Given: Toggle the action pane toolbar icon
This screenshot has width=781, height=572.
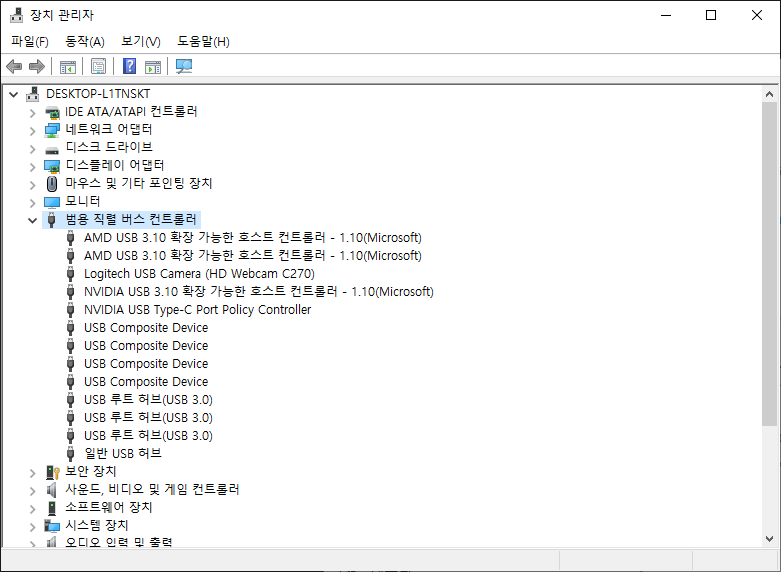Looking at the screenshot, I should pos(153,66).
